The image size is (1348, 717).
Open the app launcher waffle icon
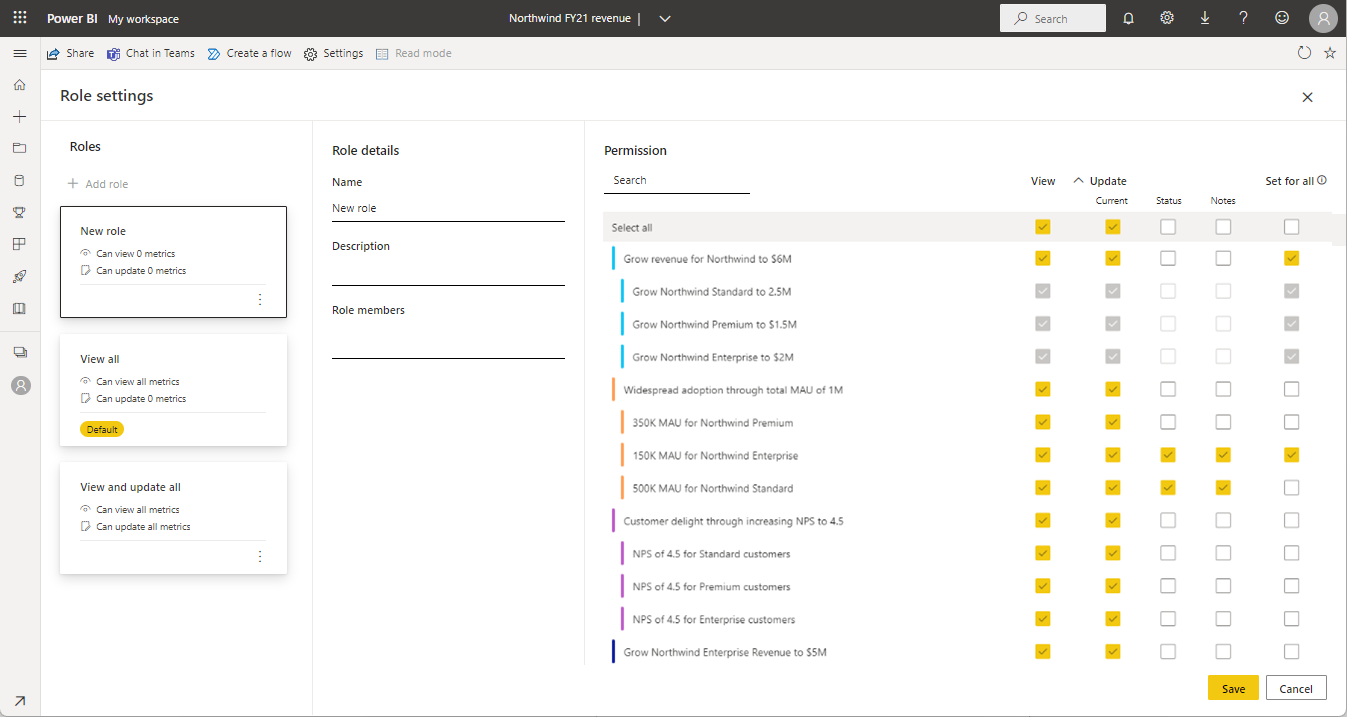[x=20, y=18]
